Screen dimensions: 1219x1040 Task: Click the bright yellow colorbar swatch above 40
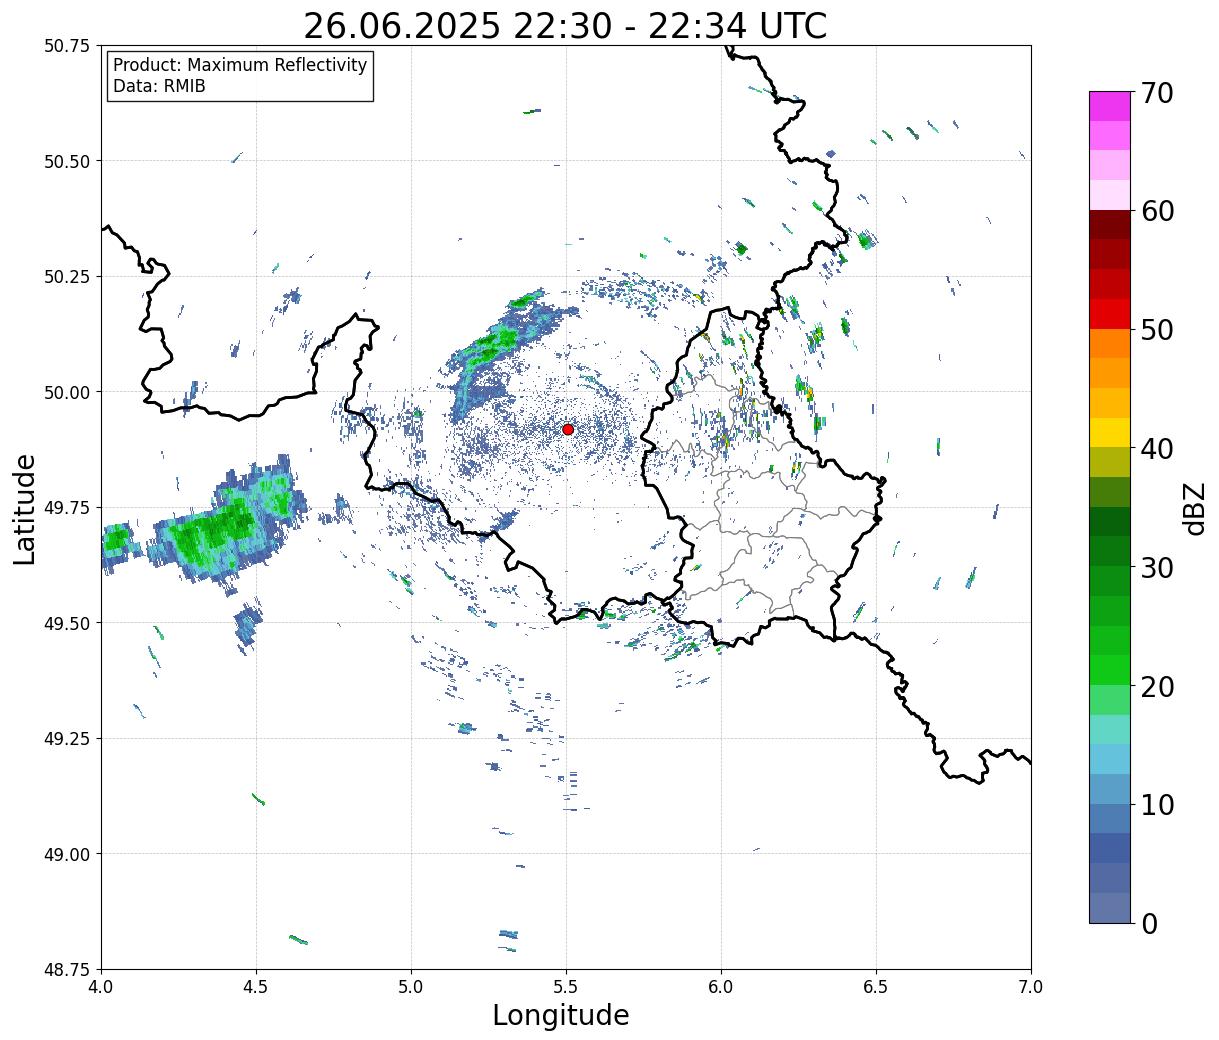1110,432
